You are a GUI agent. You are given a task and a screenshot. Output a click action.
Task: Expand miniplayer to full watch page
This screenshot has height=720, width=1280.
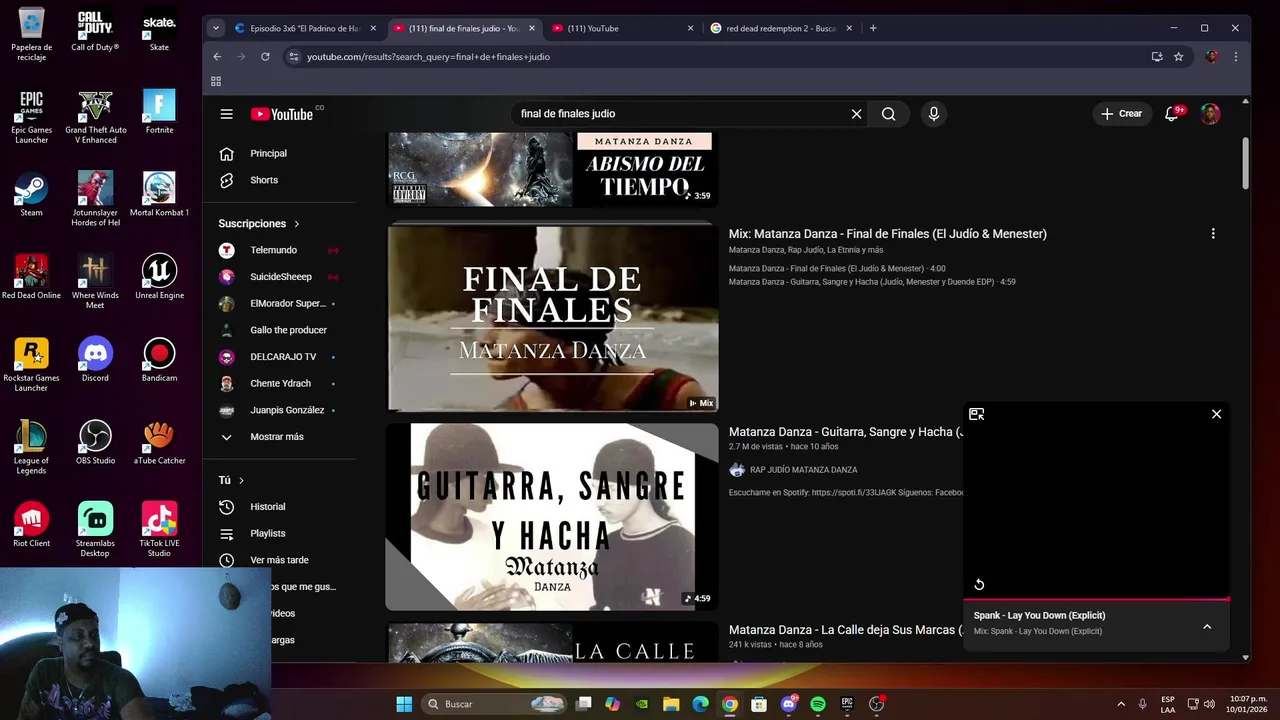coord(977,414)
